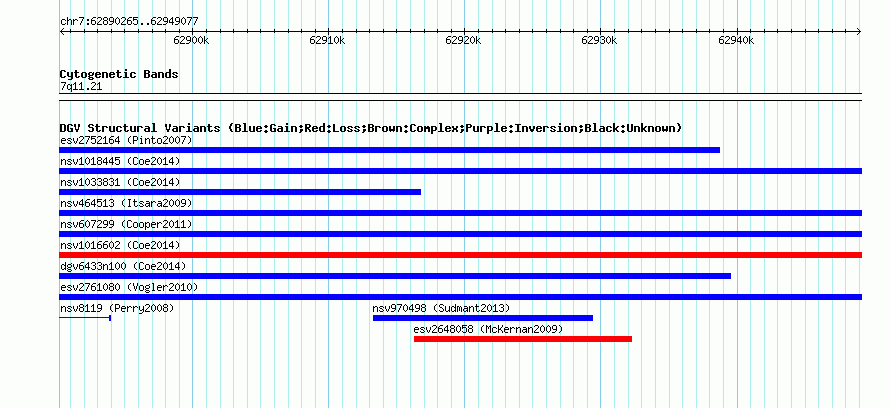
Task: Click the esv2752164 (Pinto2007) blue gain bar
Action: pos(389,150)
